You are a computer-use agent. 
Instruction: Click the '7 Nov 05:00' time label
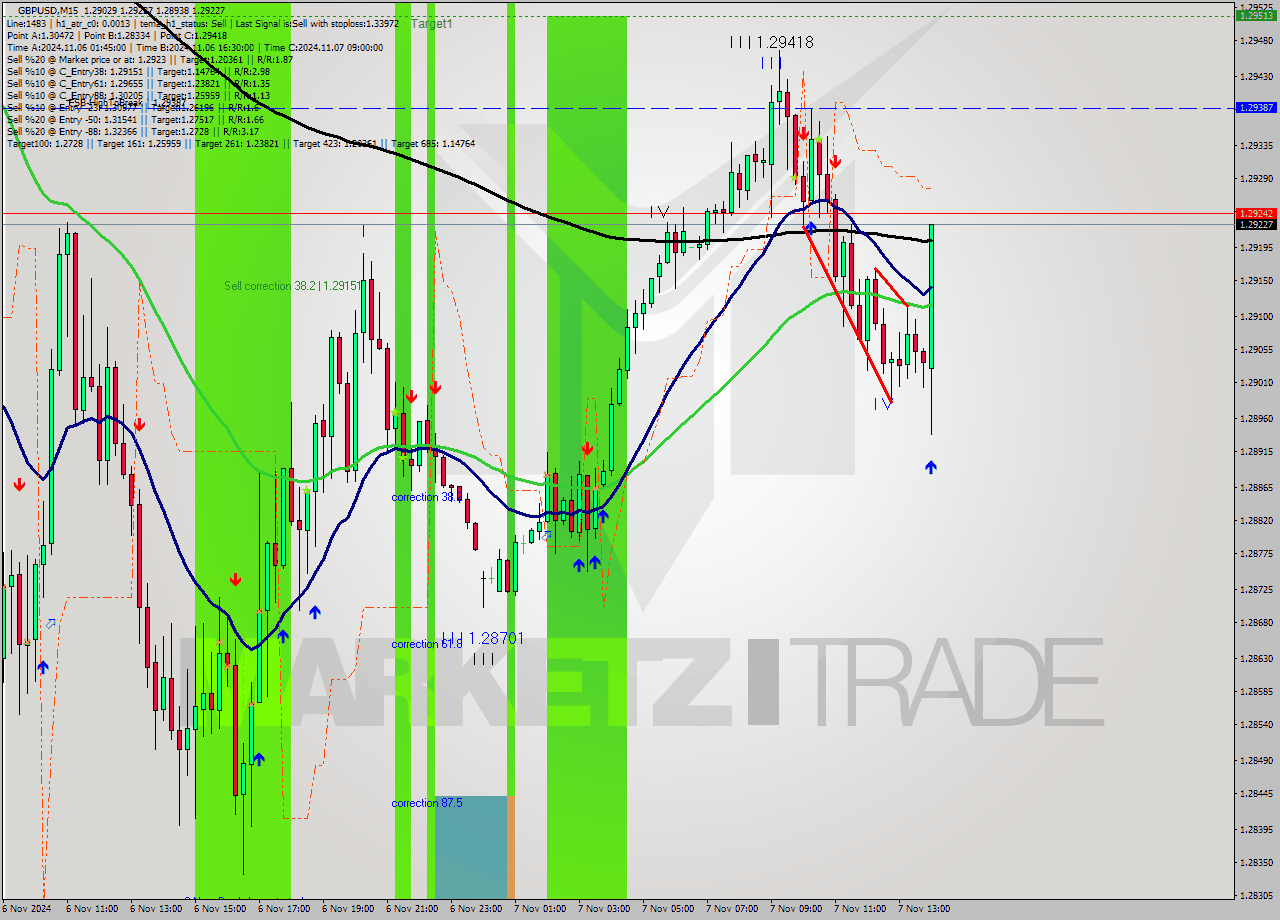[x=668, y=909]
